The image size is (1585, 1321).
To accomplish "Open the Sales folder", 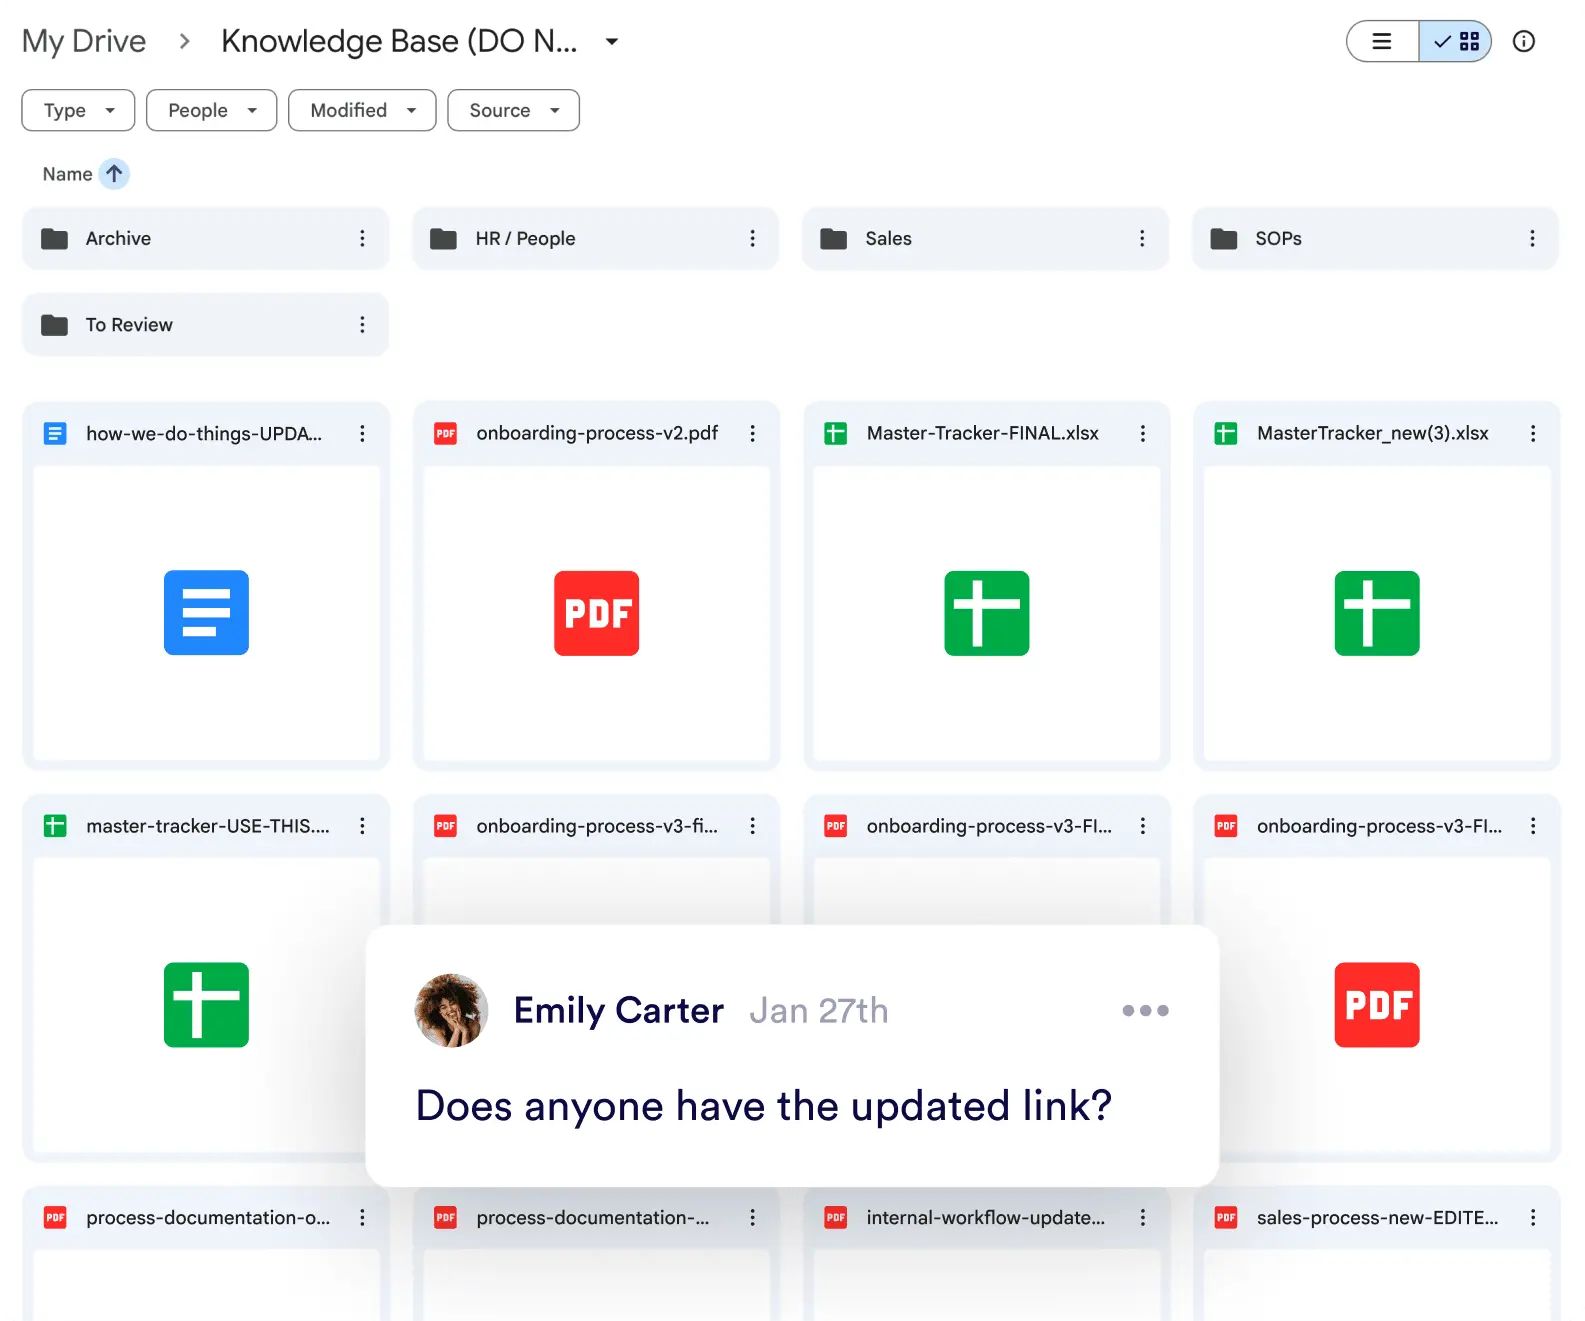I will click(986, 238).
